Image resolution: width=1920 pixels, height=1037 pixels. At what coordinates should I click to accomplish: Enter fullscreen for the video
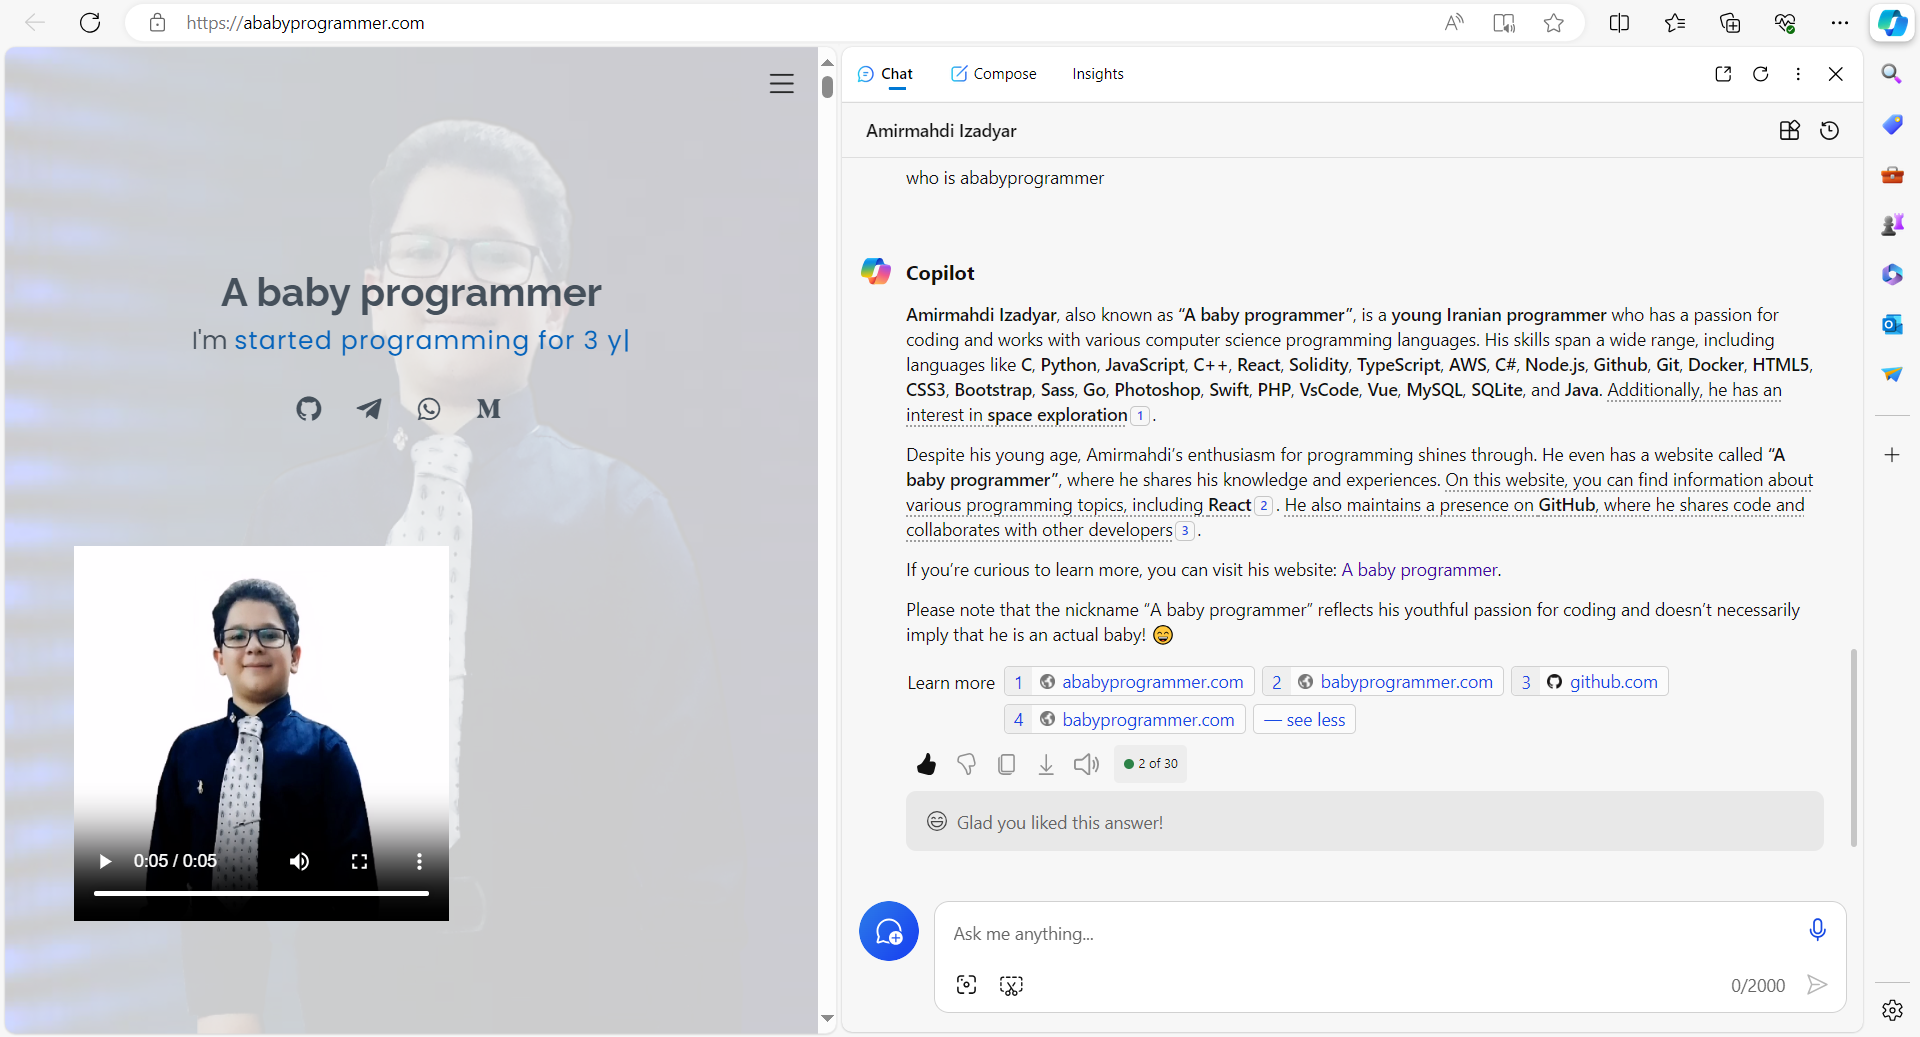point(359,861)
